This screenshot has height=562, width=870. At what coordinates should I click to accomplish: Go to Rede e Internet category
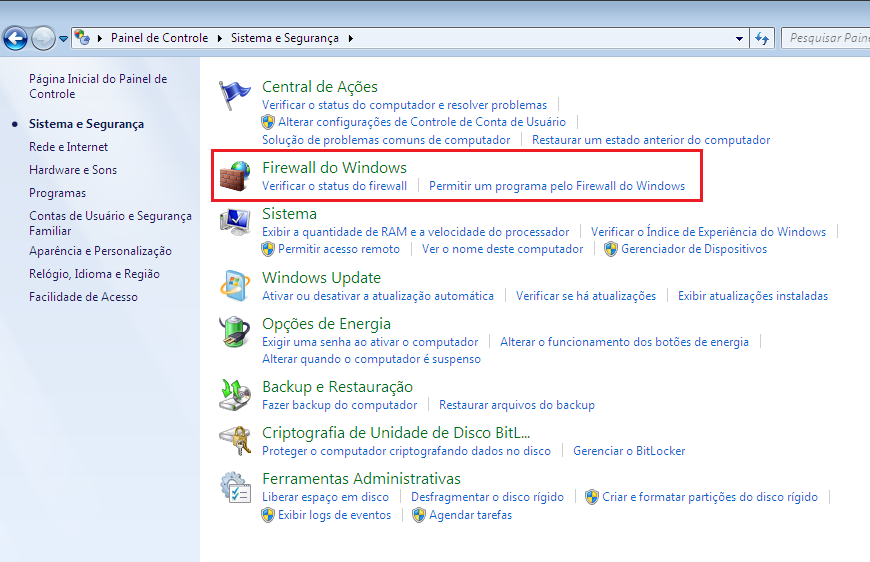pyautogui.click(x=68, y=147)
